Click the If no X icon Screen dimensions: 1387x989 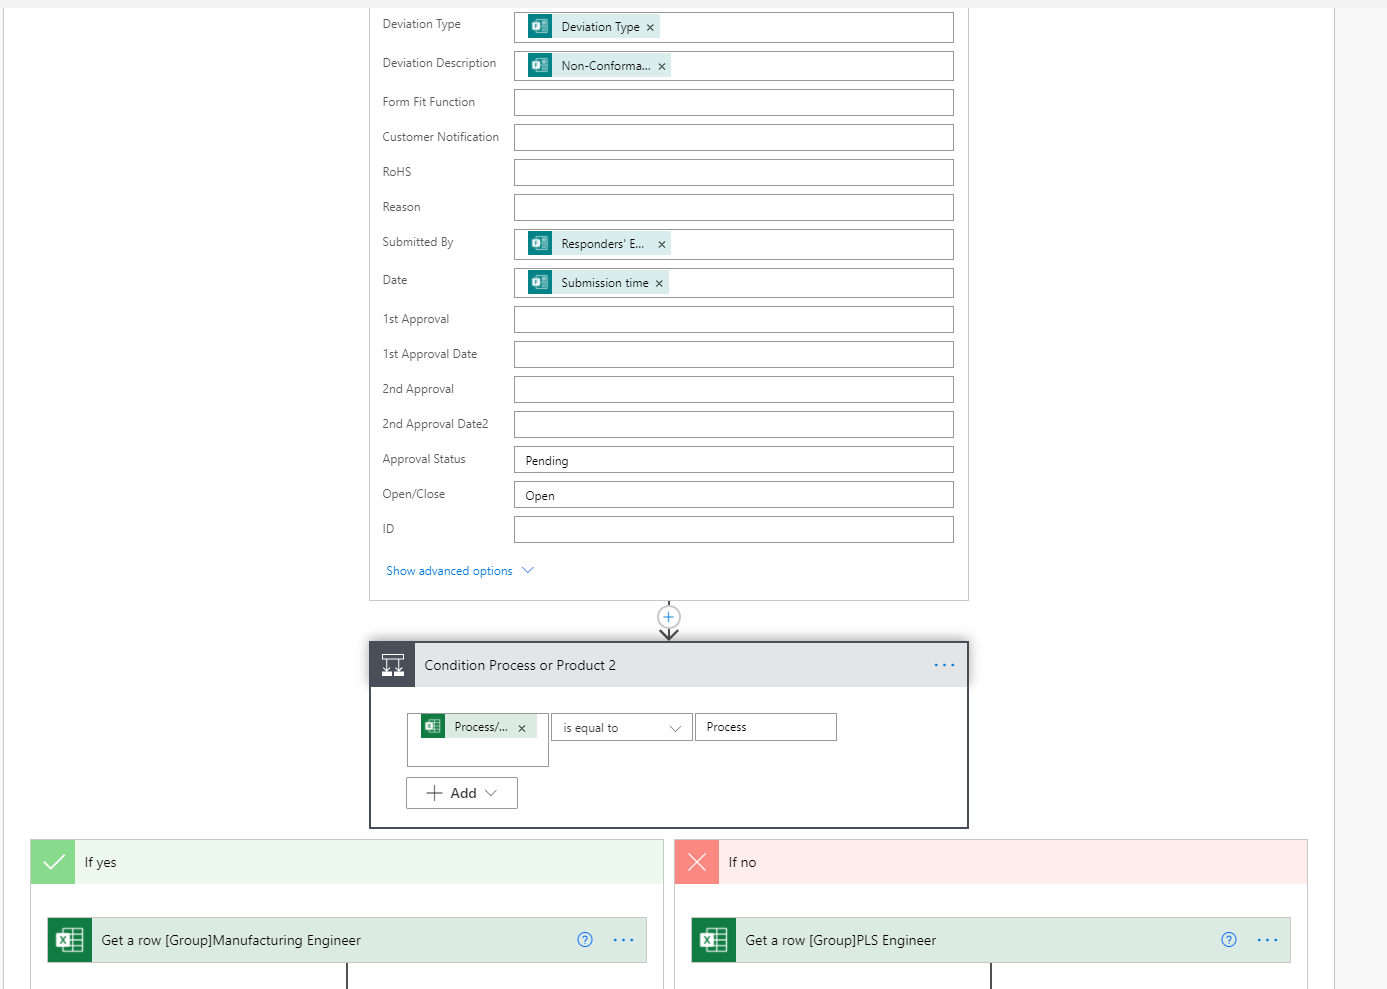point(697,862)
